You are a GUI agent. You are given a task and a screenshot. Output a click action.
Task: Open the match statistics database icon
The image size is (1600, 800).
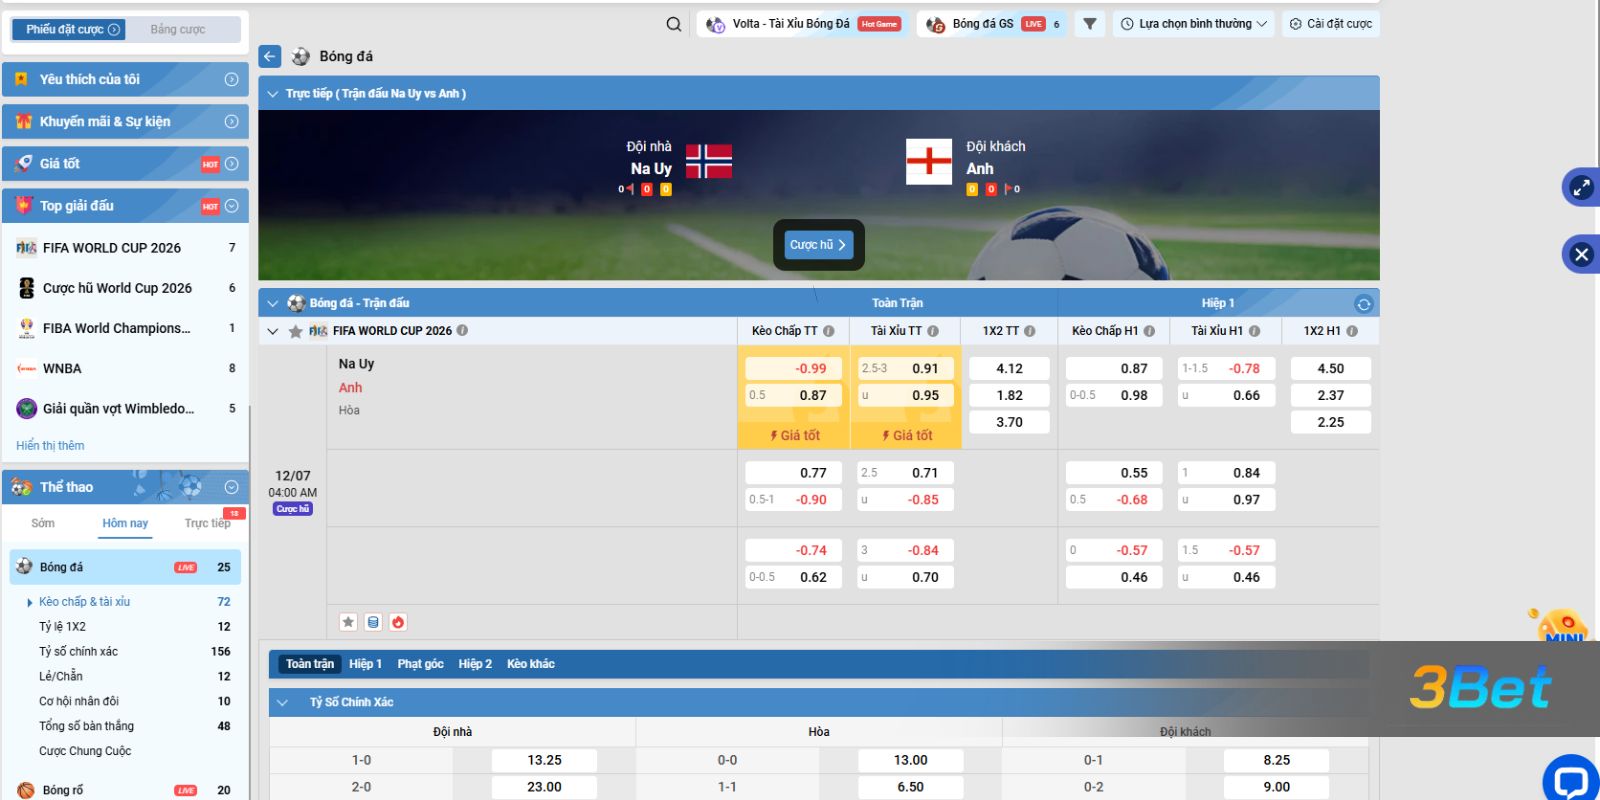[373, 622]
